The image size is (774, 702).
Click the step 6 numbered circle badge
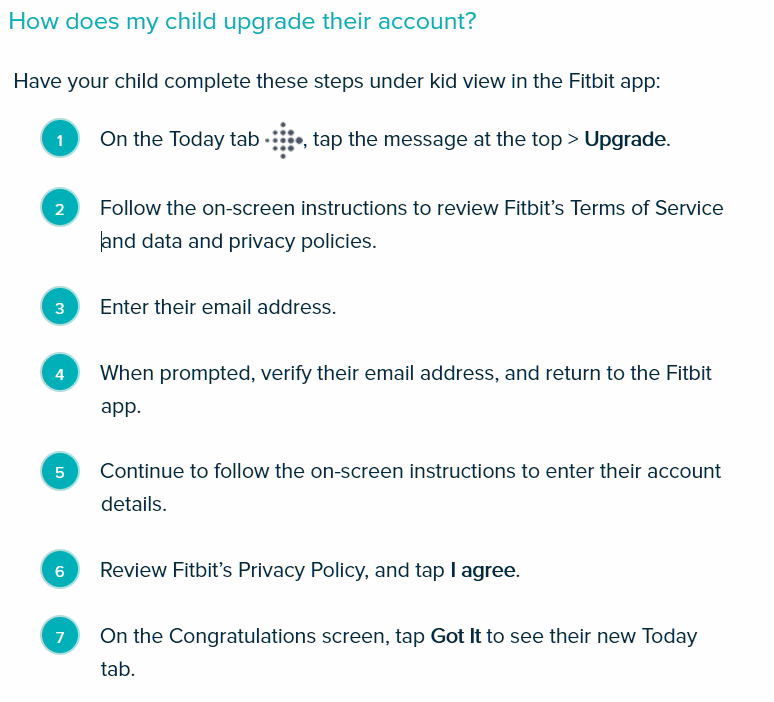(x=60, y=570)
